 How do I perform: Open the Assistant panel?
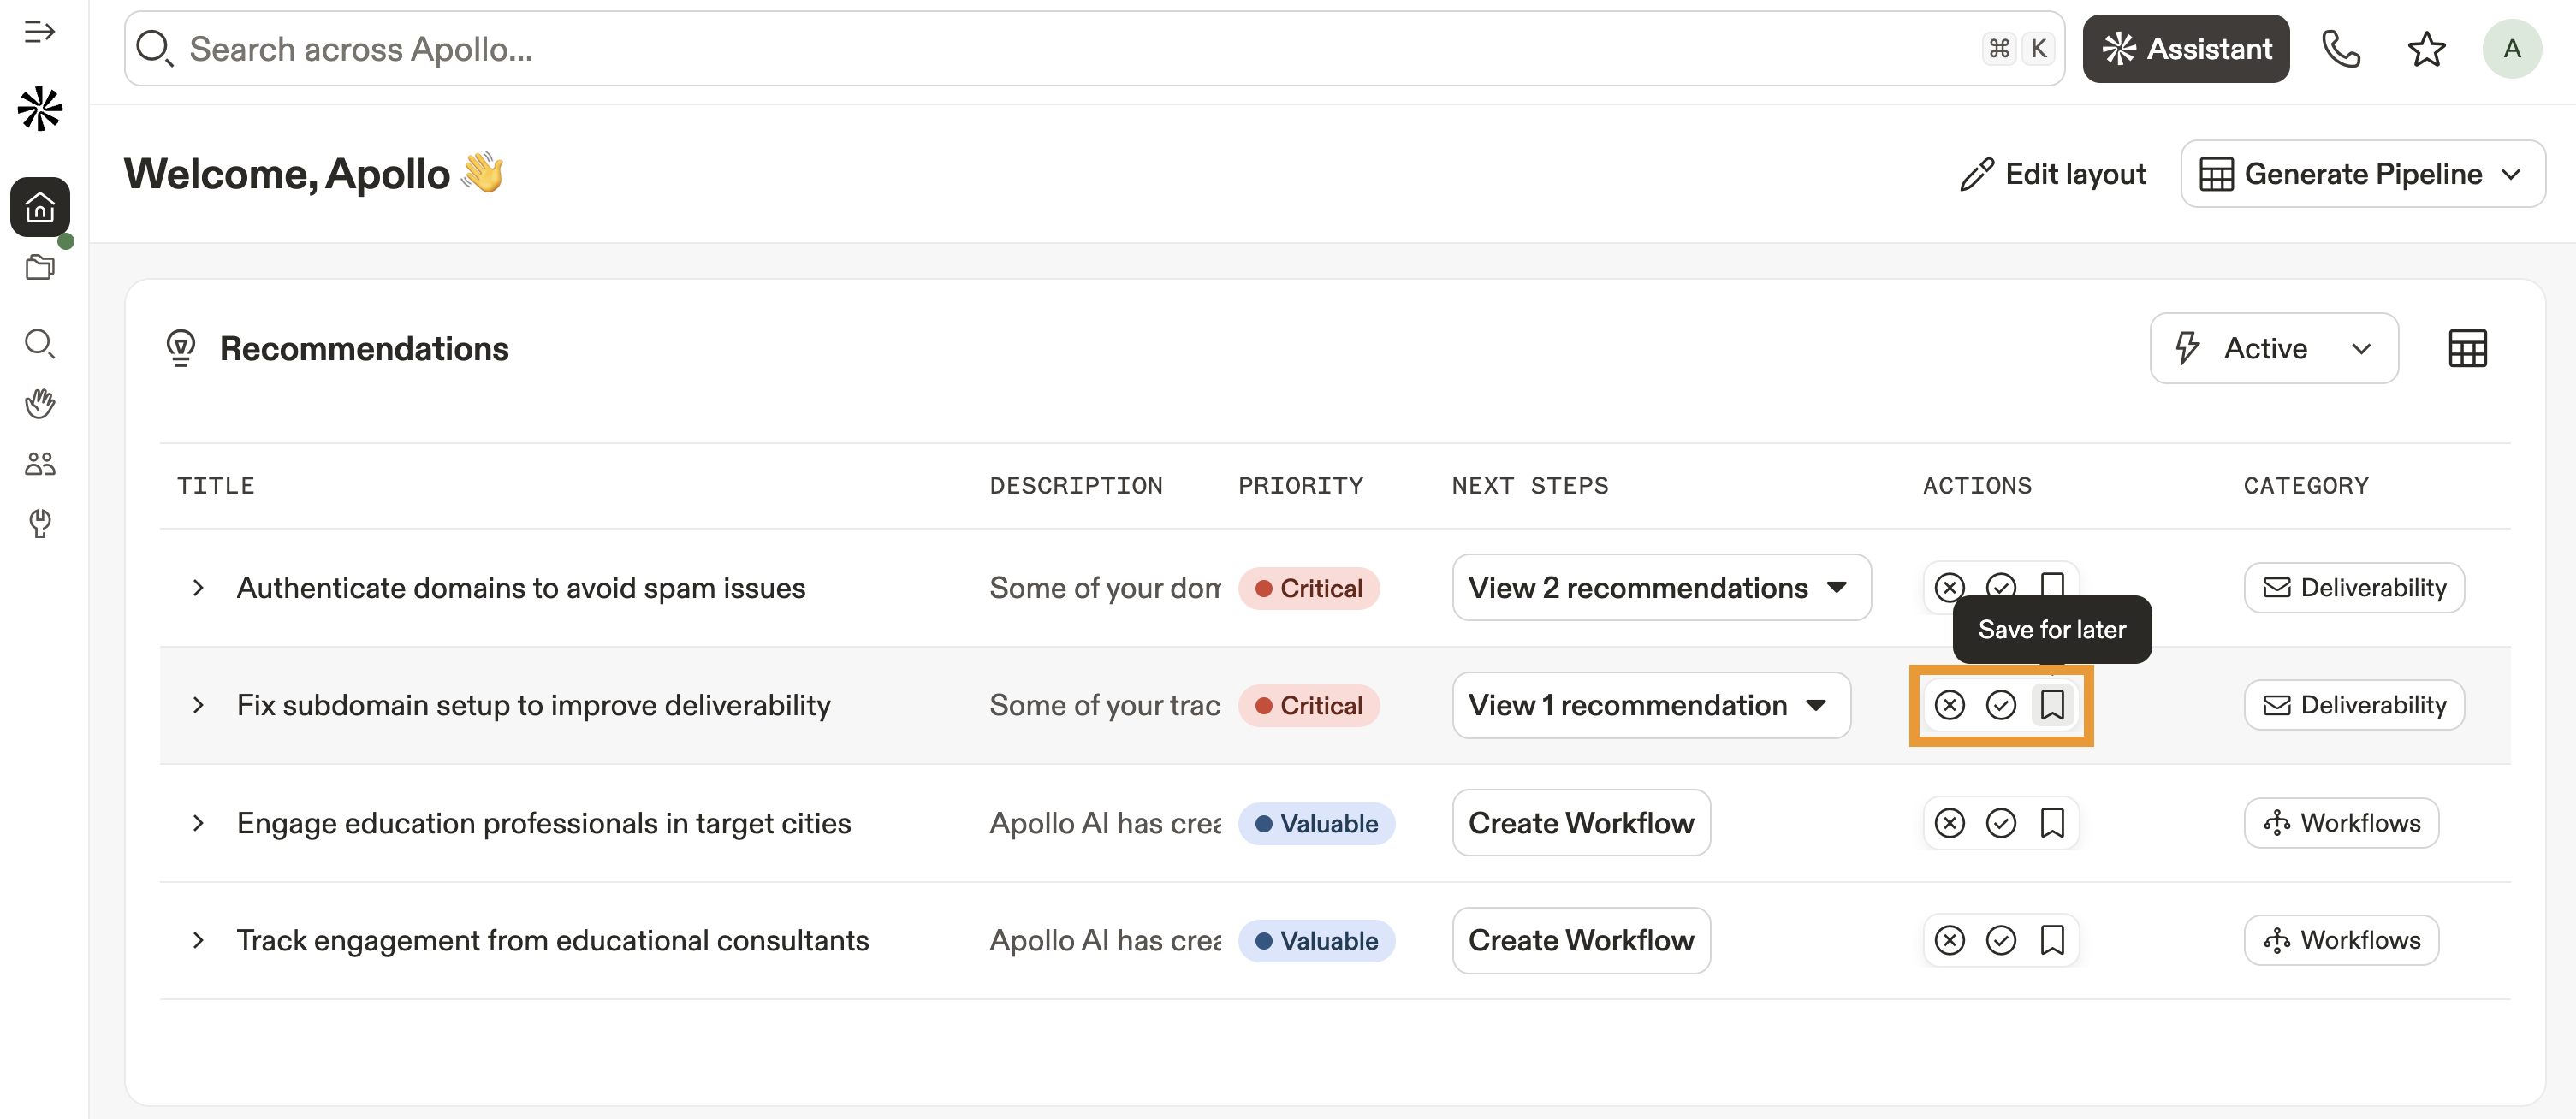(2185, 49)
